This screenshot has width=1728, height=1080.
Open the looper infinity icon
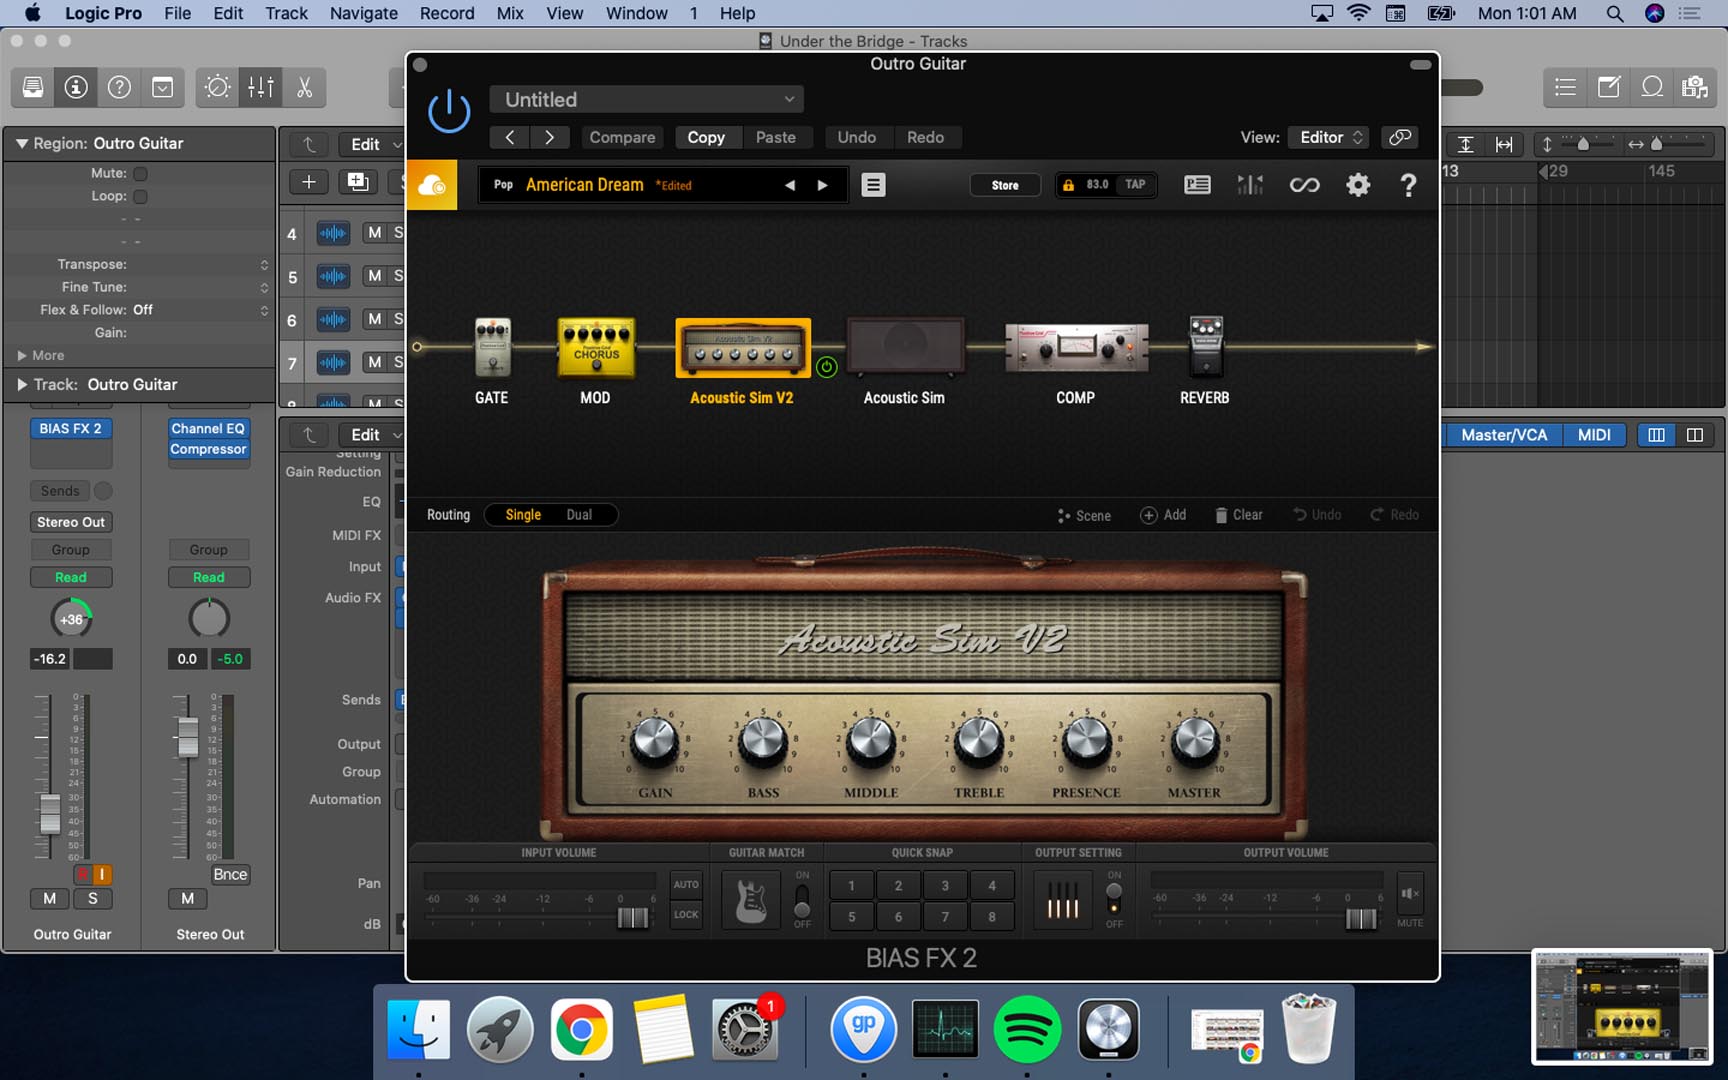1304,185
